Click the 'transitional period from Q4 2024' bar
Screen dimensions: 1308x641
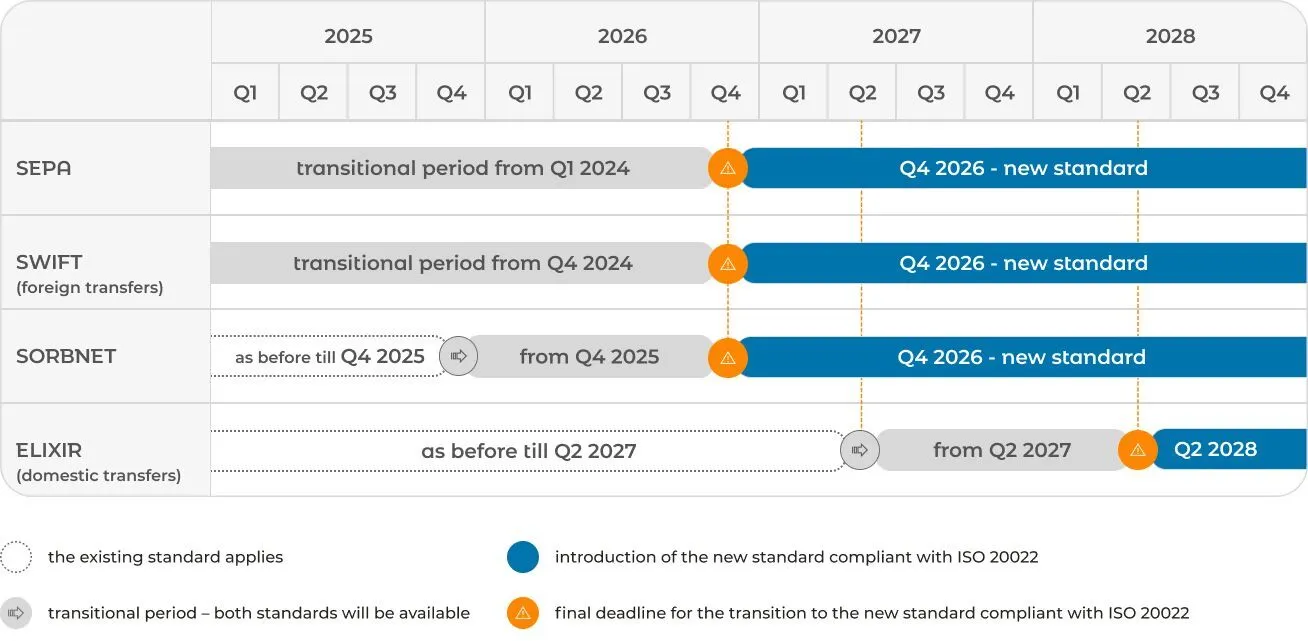[462, 263]
